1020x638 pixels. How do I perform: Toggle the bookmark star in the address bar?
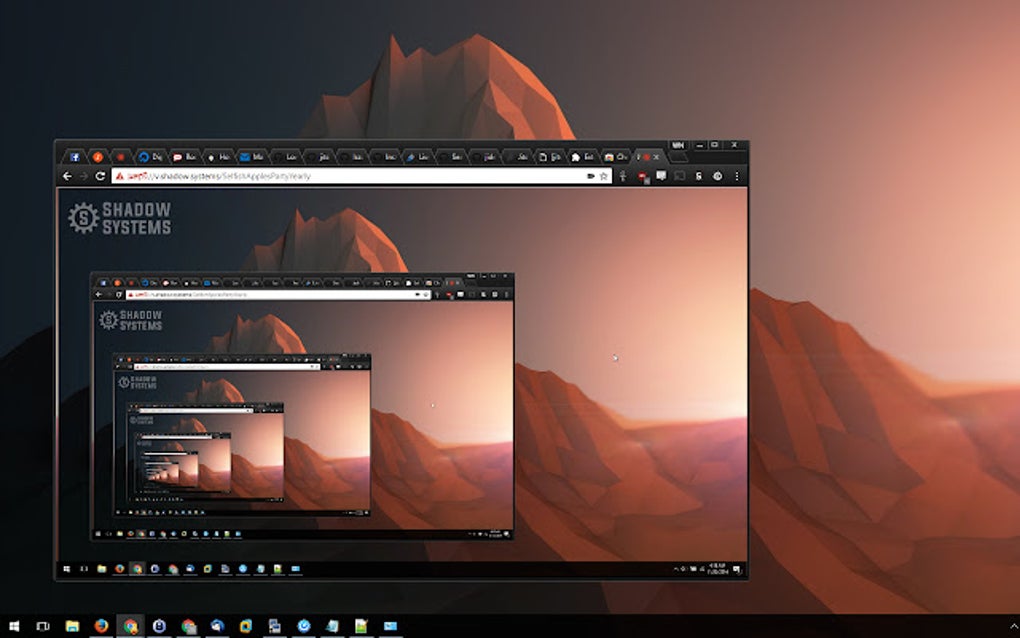603,176
